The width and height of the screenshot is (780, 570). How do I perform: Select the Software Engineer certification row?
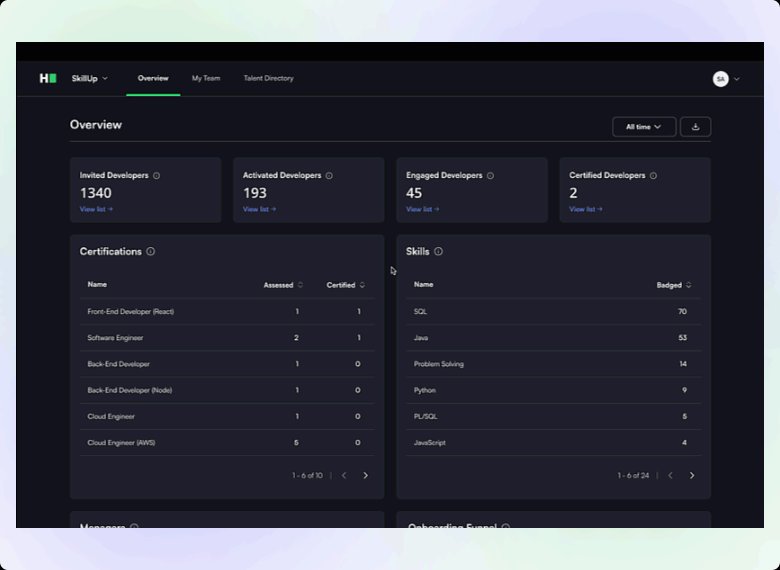[227, 338]
